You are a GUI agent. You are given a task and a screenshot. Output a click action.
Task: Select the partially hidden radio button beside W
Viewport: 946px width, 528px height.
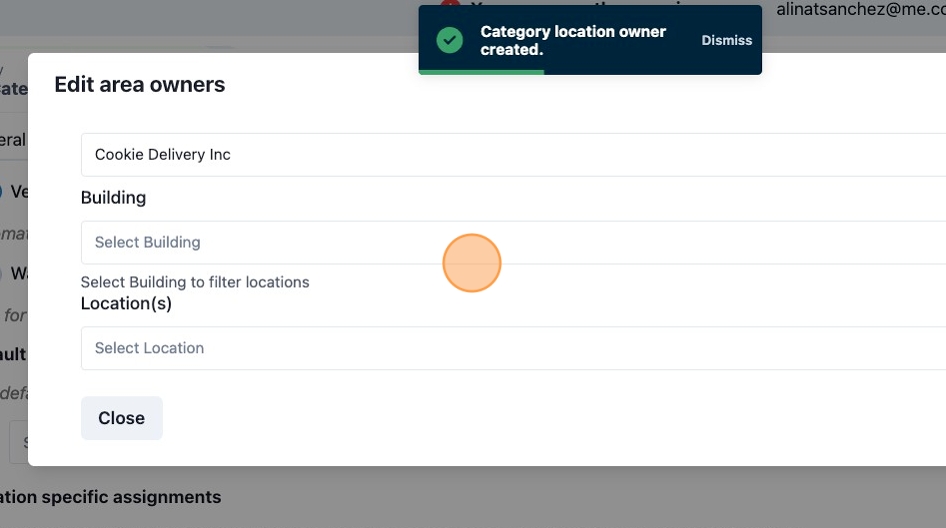coord(2,273)
